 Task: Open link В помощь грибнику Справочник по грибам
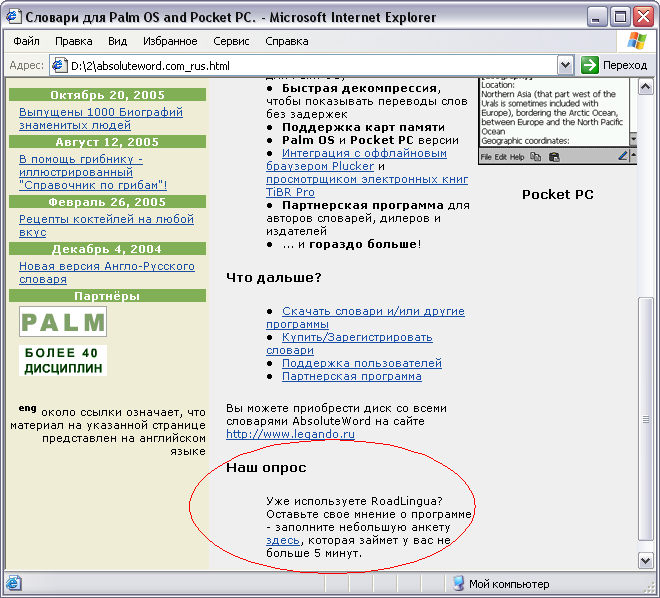coord(93,172)
